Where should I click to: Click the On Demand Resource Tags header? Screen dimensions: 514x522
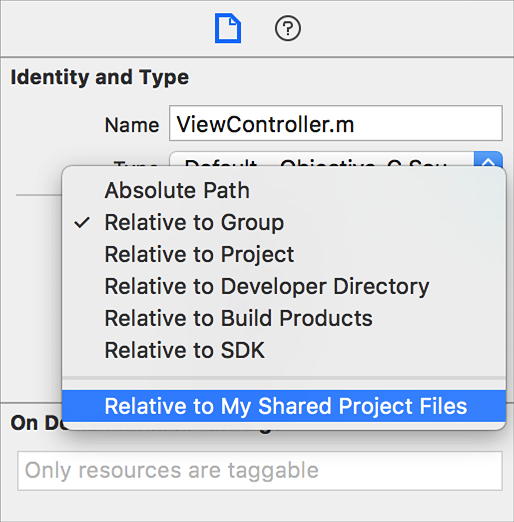click(x=36, y=423)
